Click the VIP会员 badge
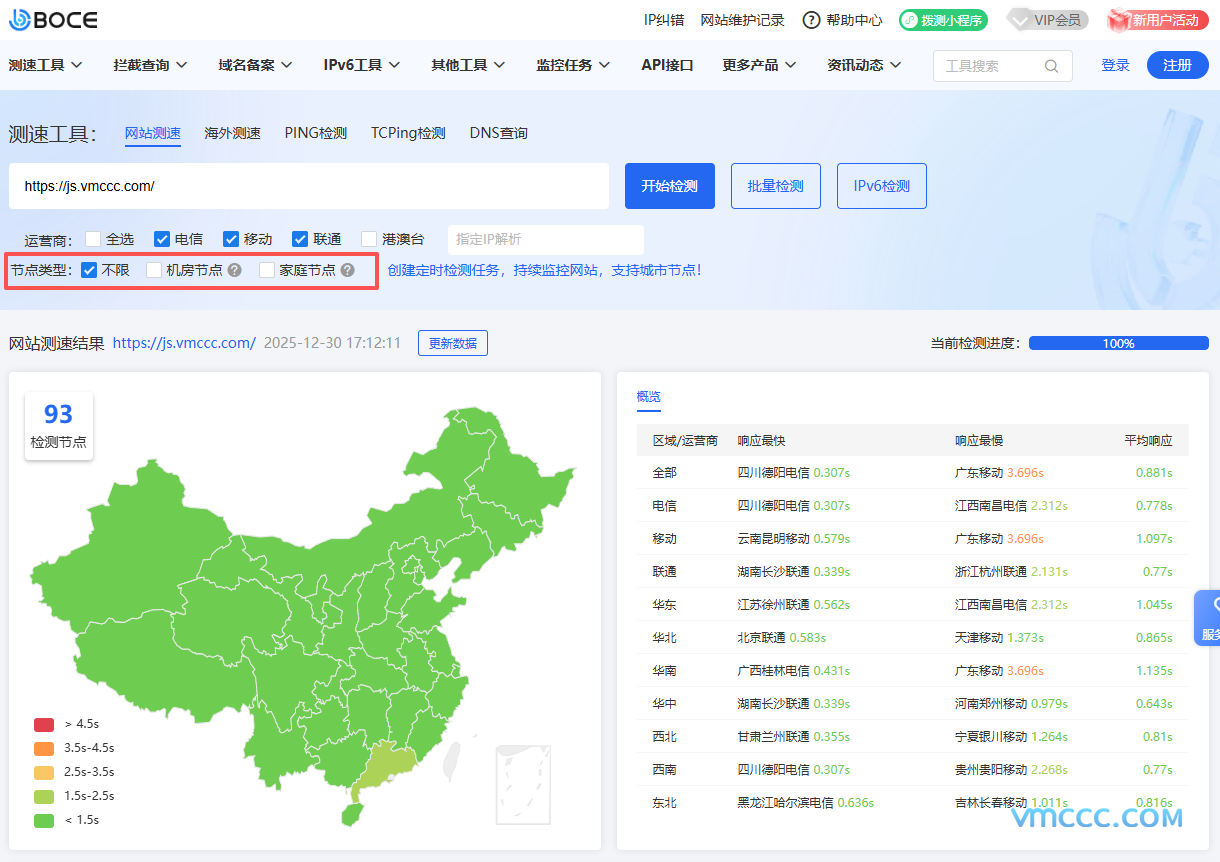The image size is (1220, 862). [x=1047, y=19]
